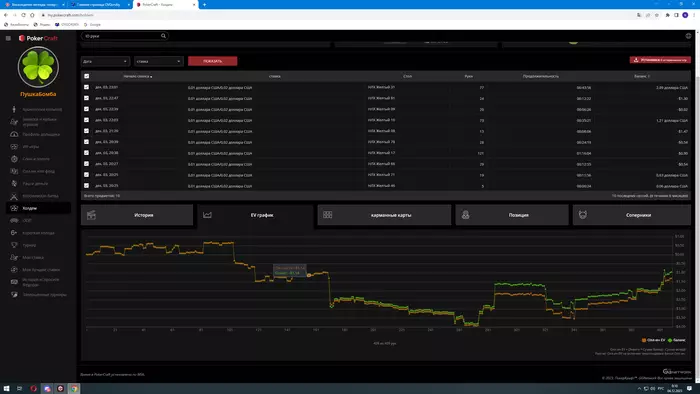Click the Соперники mask icon
This screenshot has height=394, width=700.
[x=583, y=215]
